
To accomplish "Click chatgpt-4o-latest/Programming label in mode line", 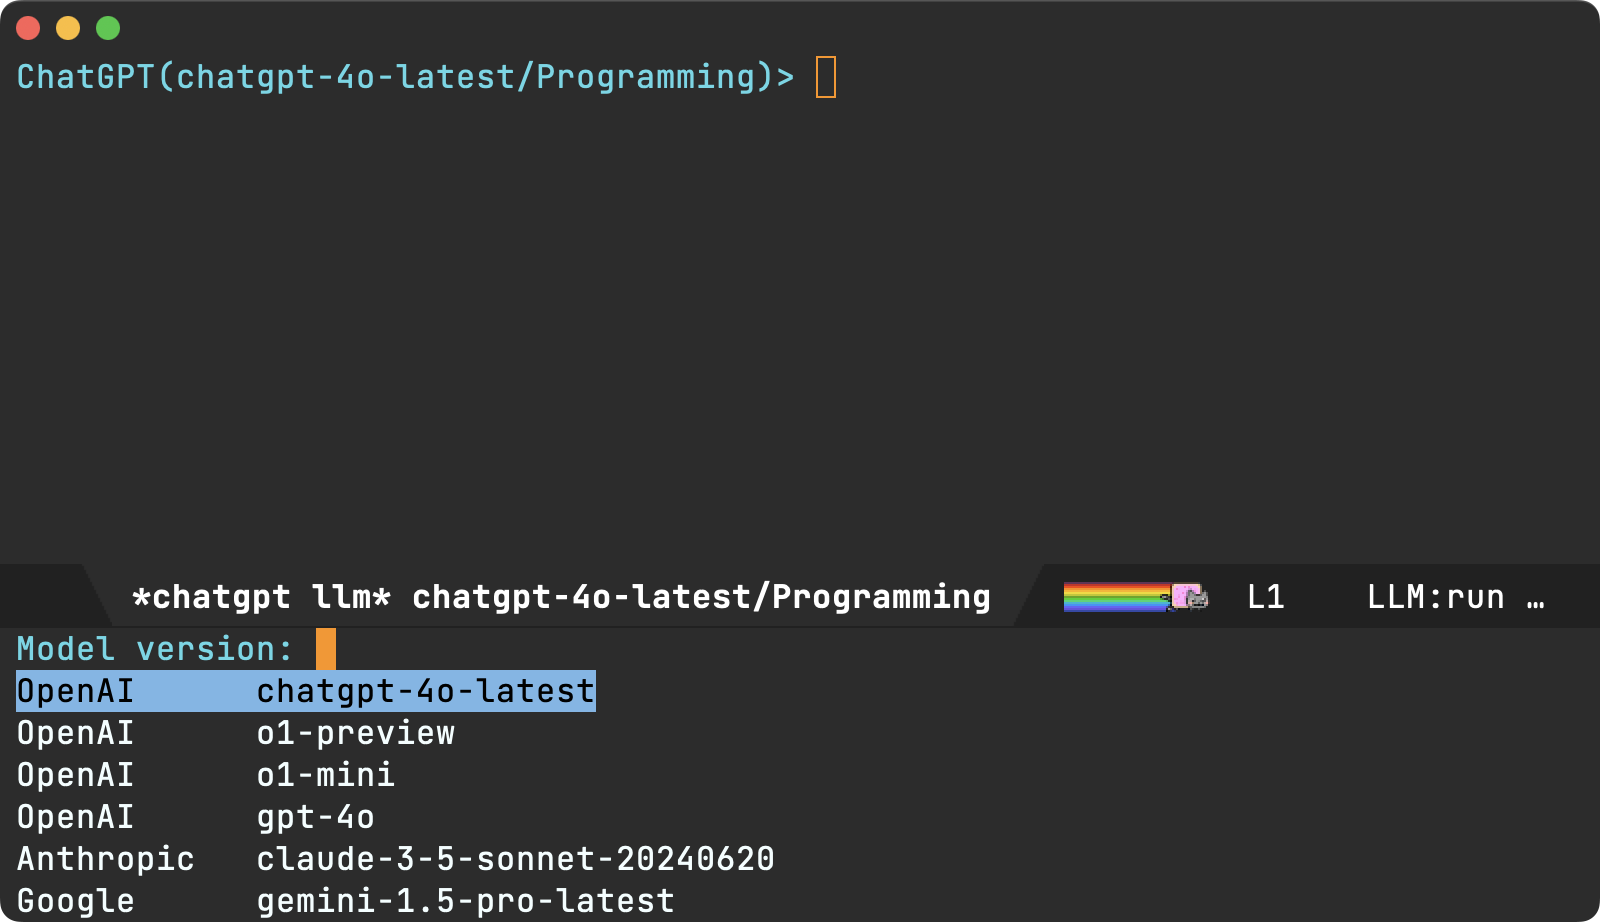I will [700, 597].
